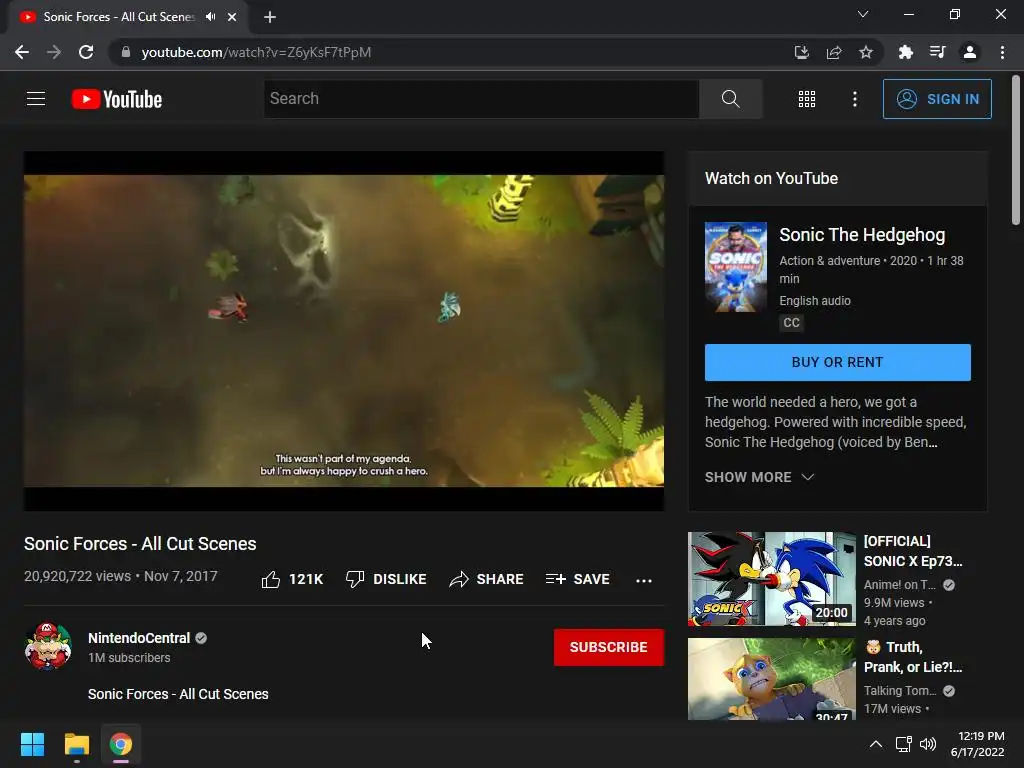This screenshot has width=1024, height=768.
Task: Open the [OFFICIAL] SONIC X Ep73 title
Action: [913, 551]
